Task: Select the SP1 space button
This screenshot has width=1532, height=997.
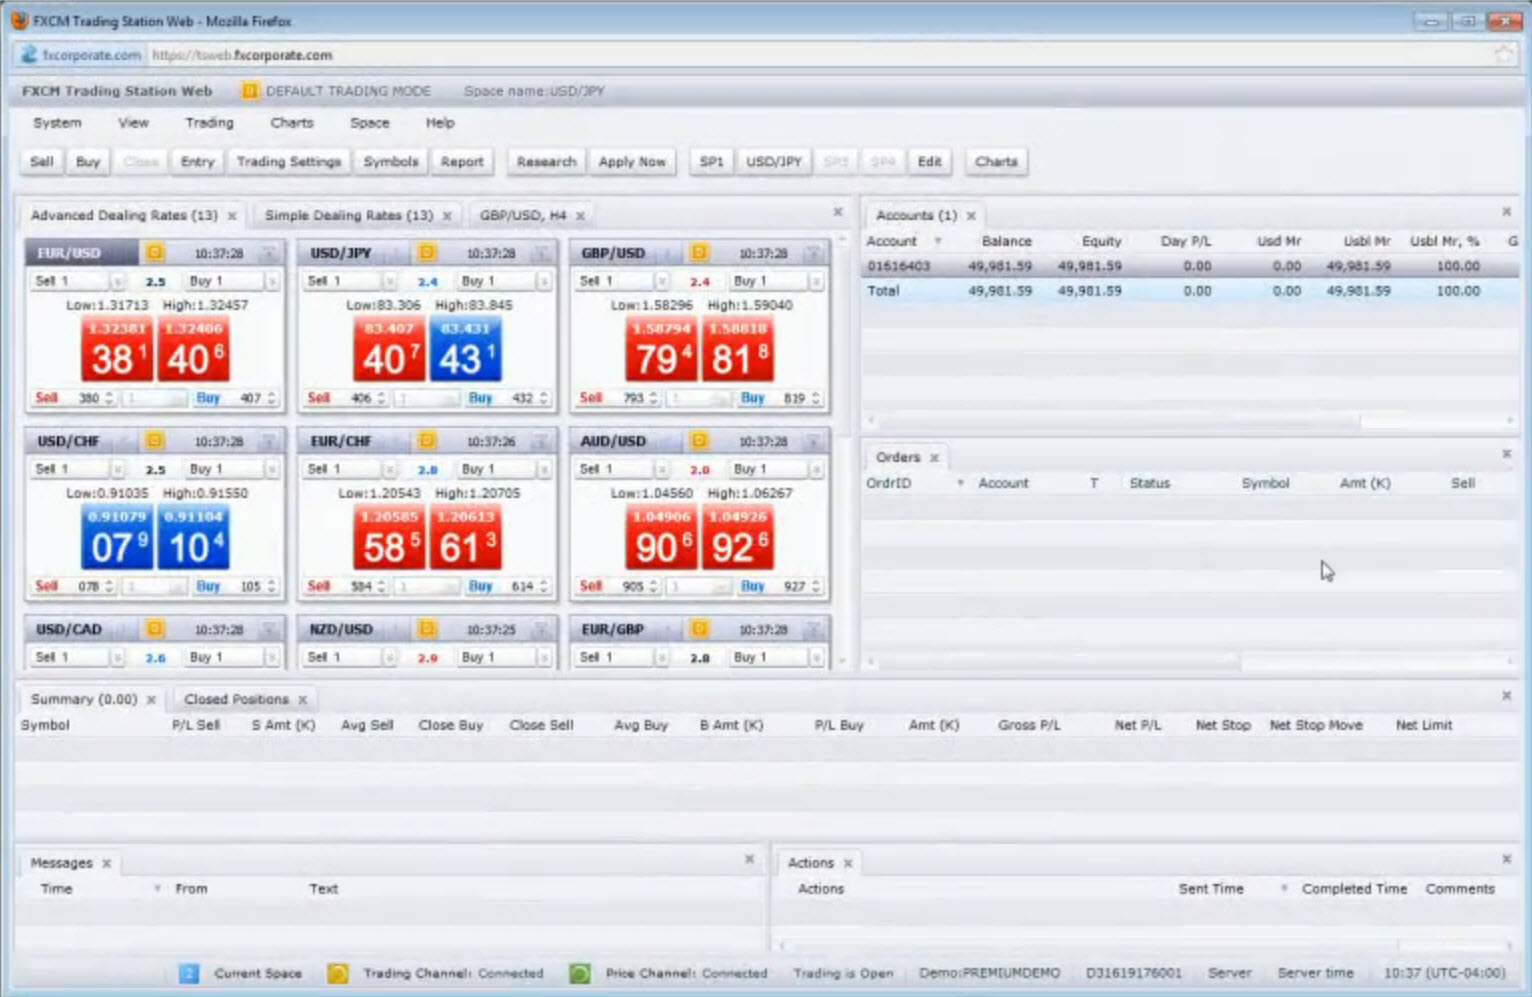Action: pos(711,162)
